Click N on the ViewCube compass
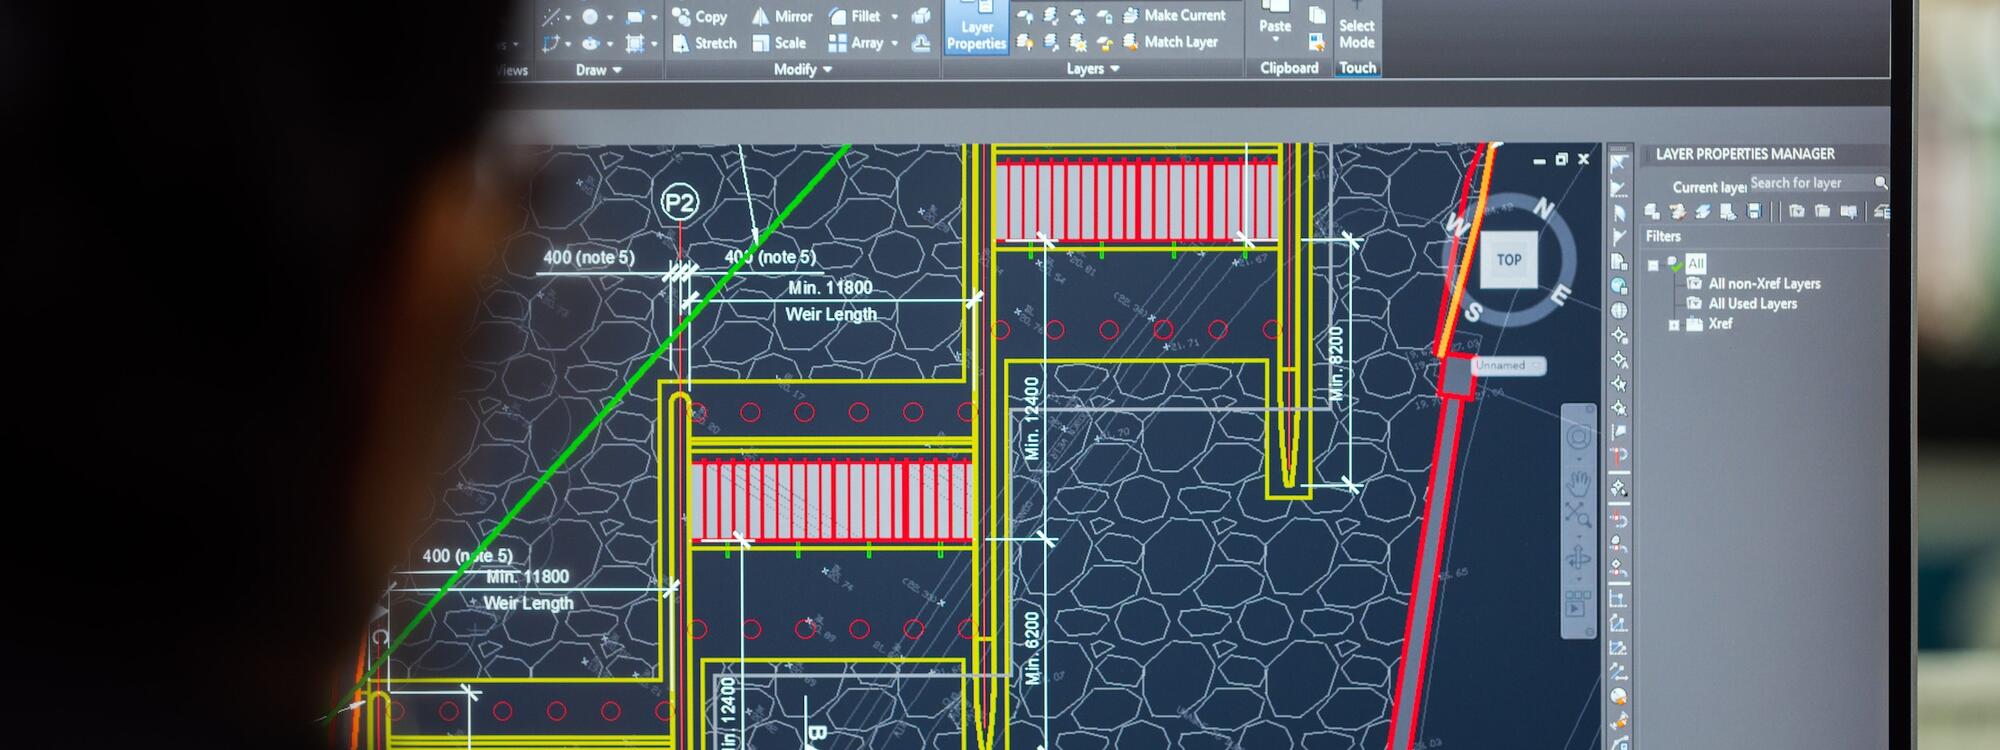This screenshot has height=750, width=2000. (1543, 209)
